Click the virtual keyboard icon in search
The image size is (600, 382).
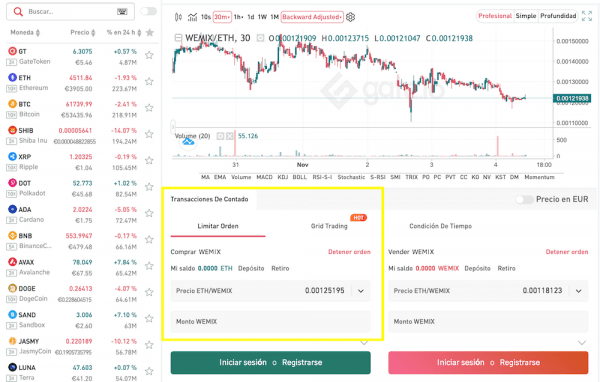click(x=122, y=11)
